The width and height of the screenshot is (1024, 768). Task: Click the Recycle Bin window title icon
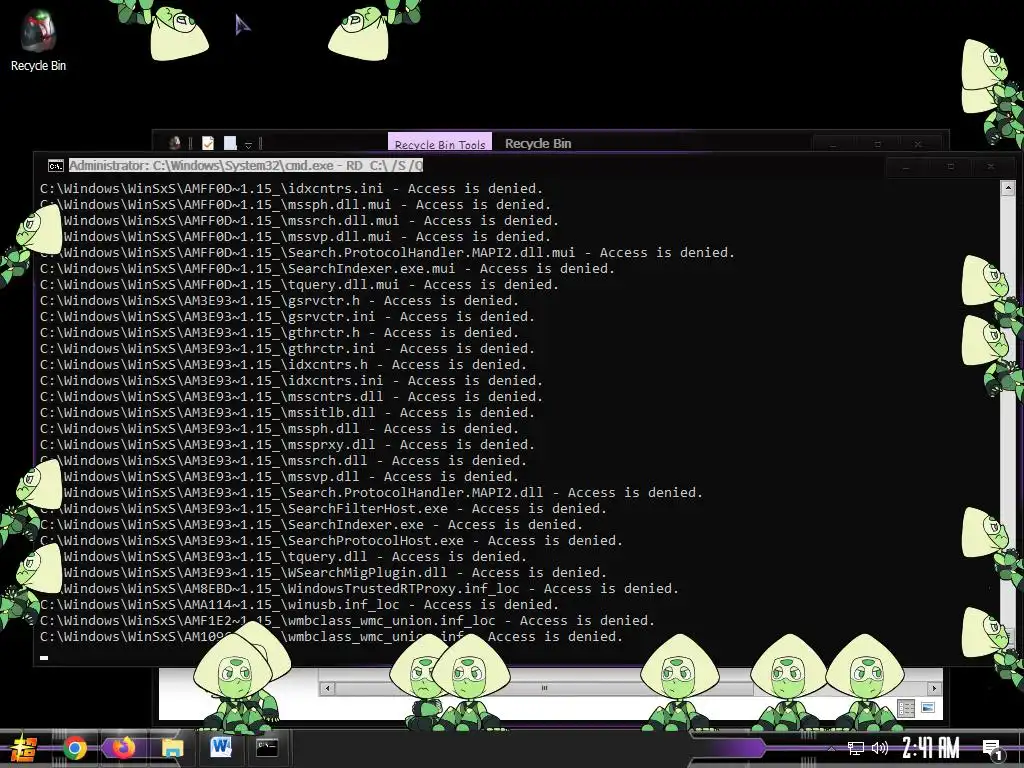pyautogui.click(x=175, y=143)
